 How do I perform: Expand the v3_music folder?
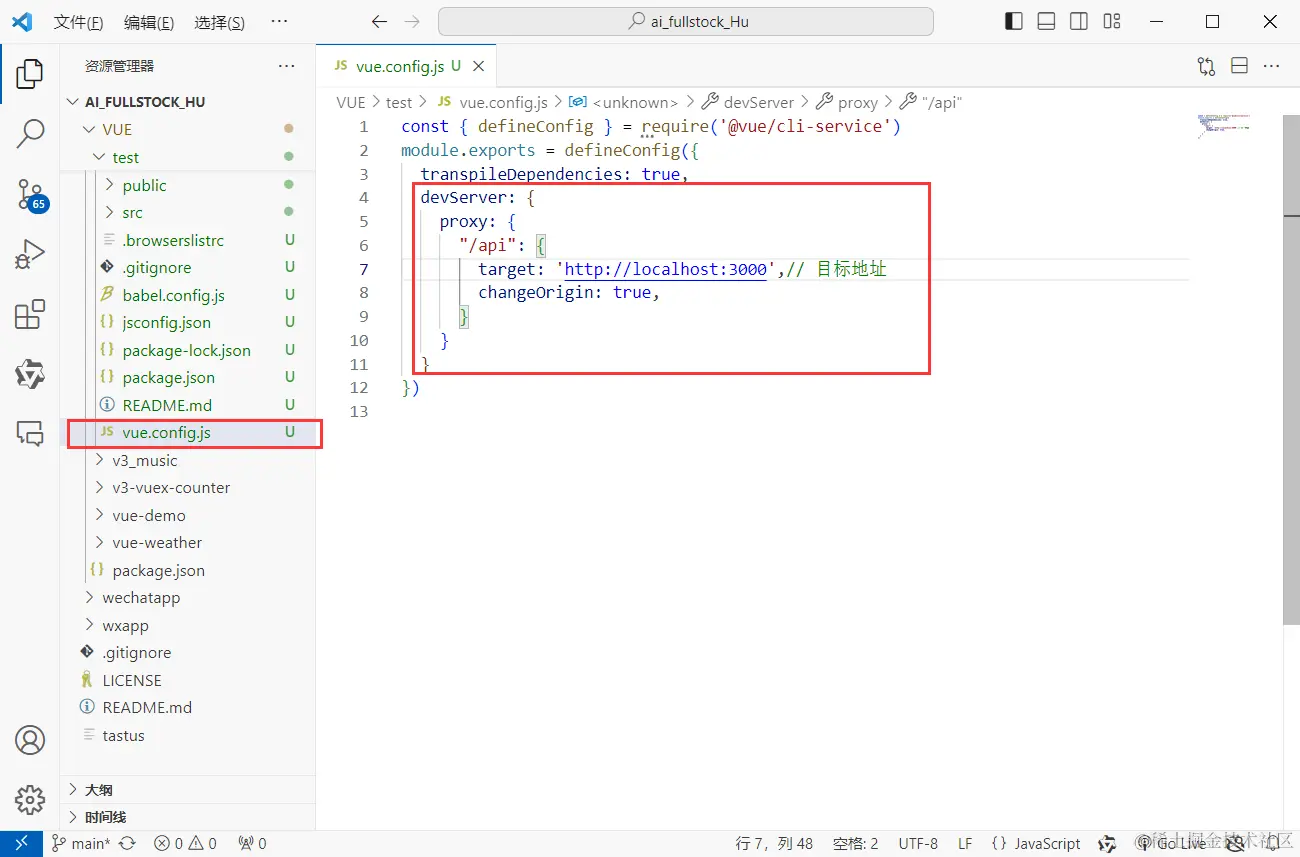[188, 460]
